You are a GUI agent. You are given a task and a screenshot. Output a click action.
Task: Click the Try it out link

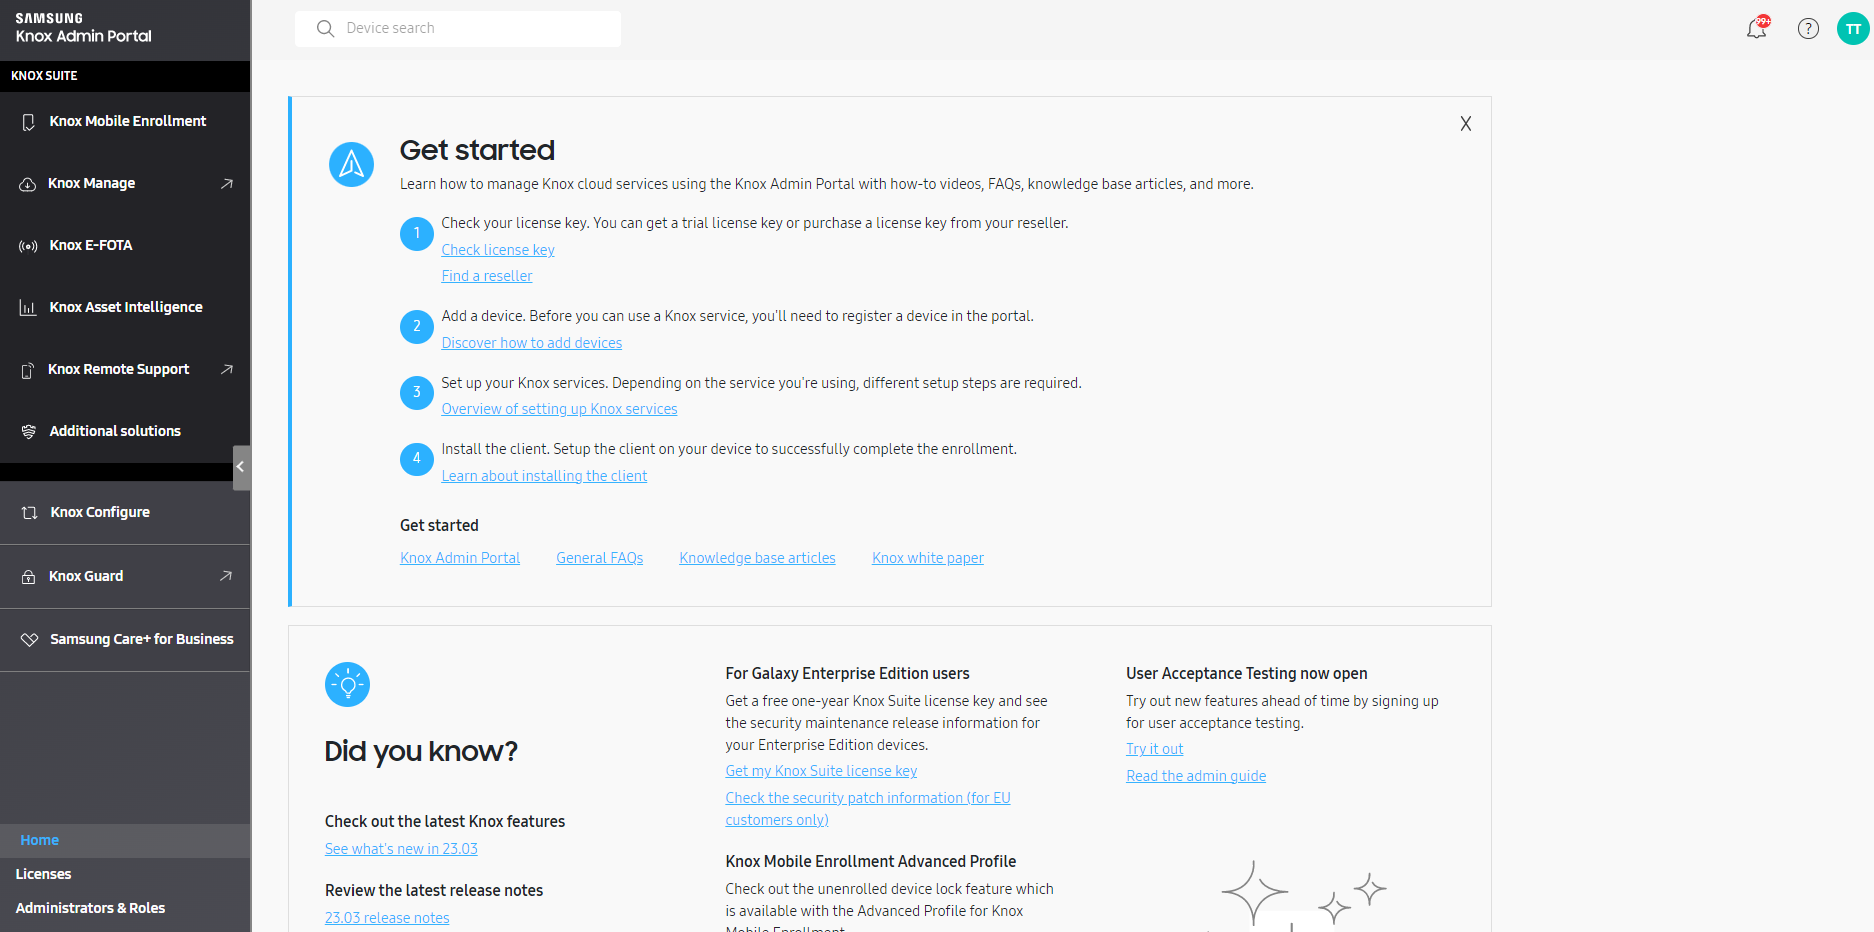(x=1155, y=749)
